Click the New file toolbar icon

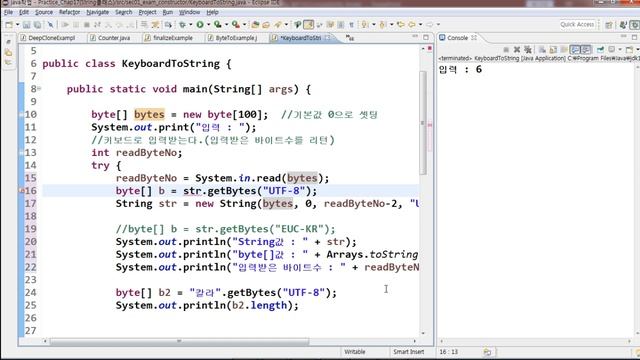pyautogui.click(x=9, y=24)
